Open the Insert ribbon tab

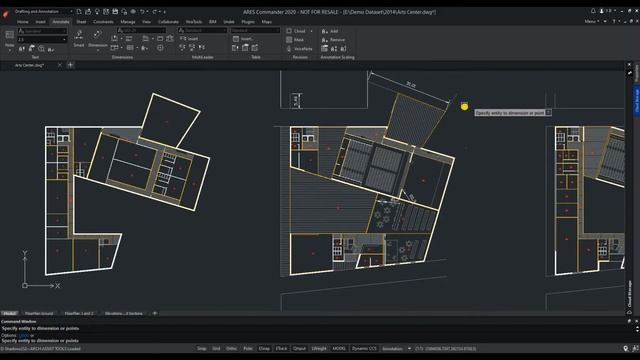[x=40, y=22]
